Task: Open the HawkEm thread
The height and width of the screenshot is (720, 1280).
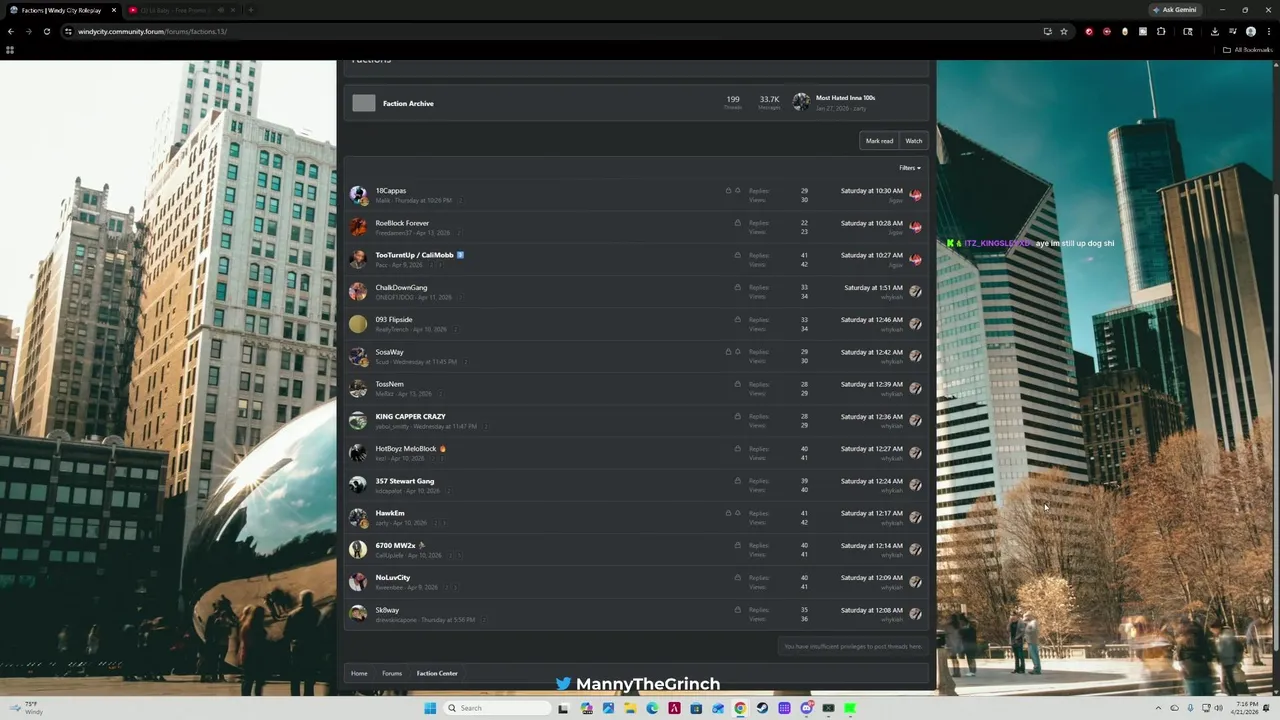Action: click(390, 513)
